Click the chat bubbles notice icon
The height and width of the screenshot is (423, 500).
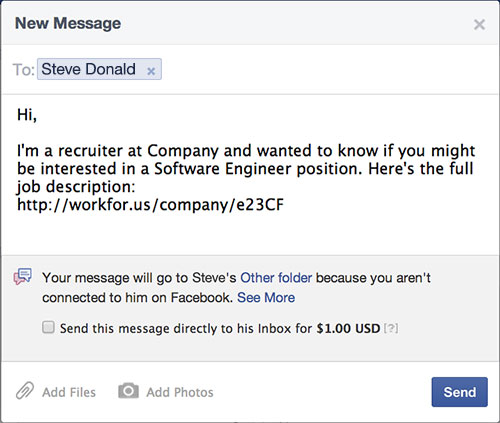(x=23, y=277)
